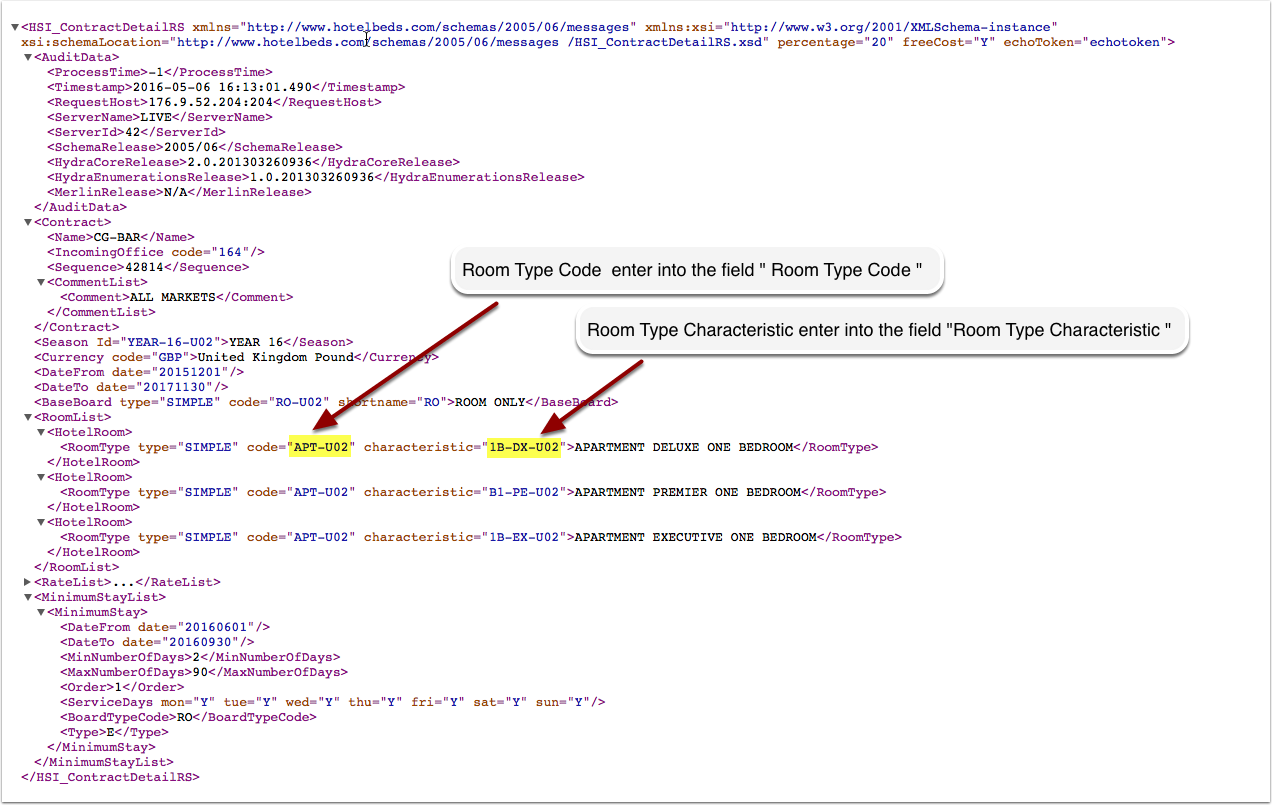Click the percentage="20" attribute
The width and height of the screenshot is (1272, 805).
[x=836, y=42]
